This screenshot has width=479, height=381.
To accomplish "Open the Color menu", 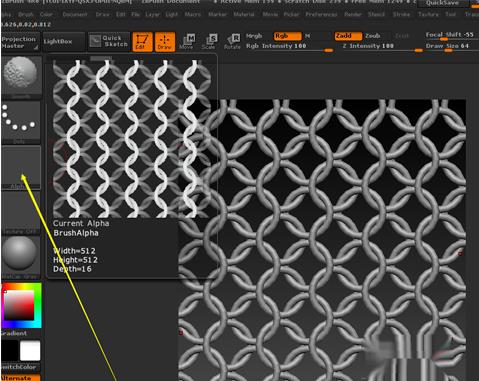I will (x=46, y=15).
